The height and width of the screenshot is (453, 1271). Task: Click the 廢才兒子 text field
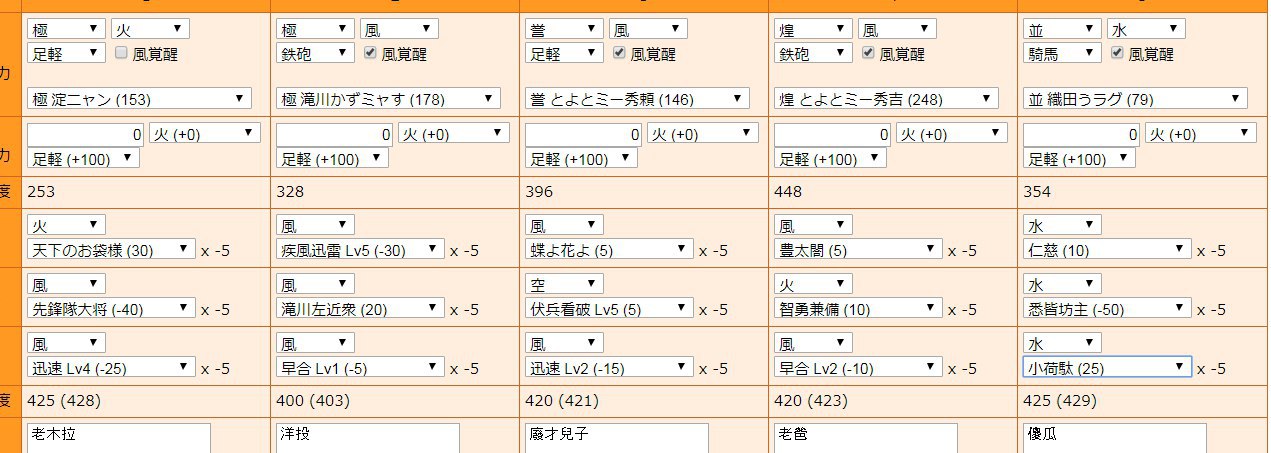(x=617, y=438)
